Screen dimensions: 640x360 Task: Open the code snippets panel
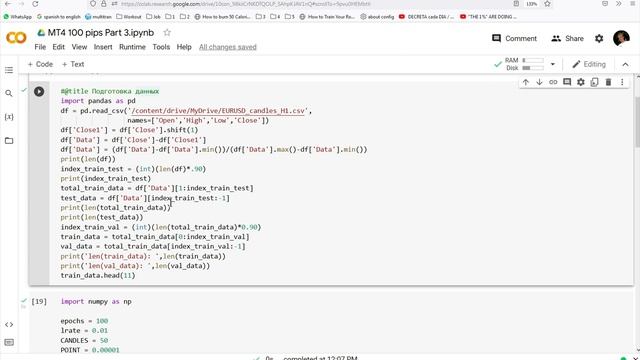[9, 325]
